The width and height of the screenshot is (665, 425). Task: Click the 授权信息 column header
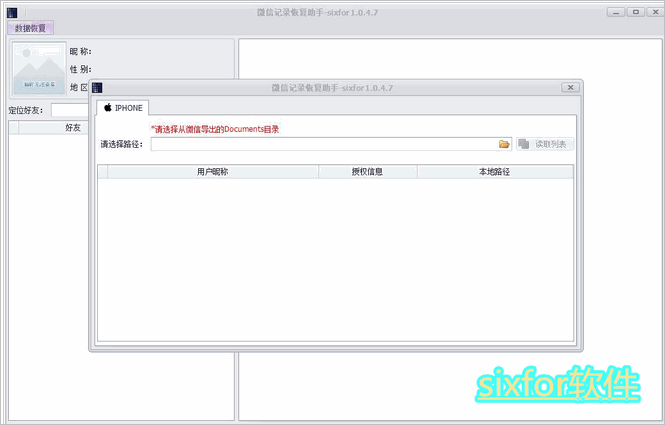(x=368, y=172)
